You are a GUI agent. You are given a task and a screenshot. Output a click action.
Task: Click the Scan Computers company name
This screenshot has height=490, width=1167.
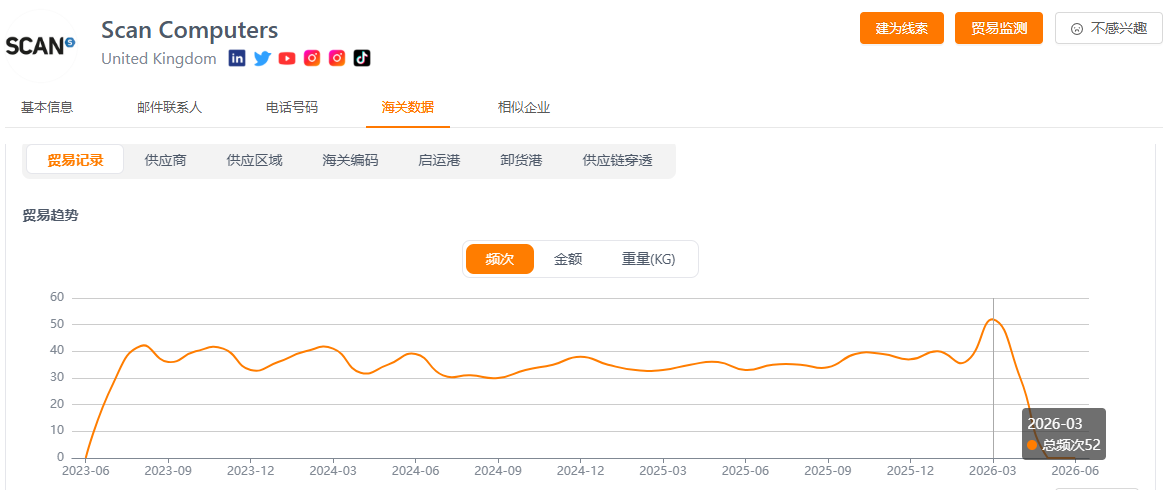[190, 31]
